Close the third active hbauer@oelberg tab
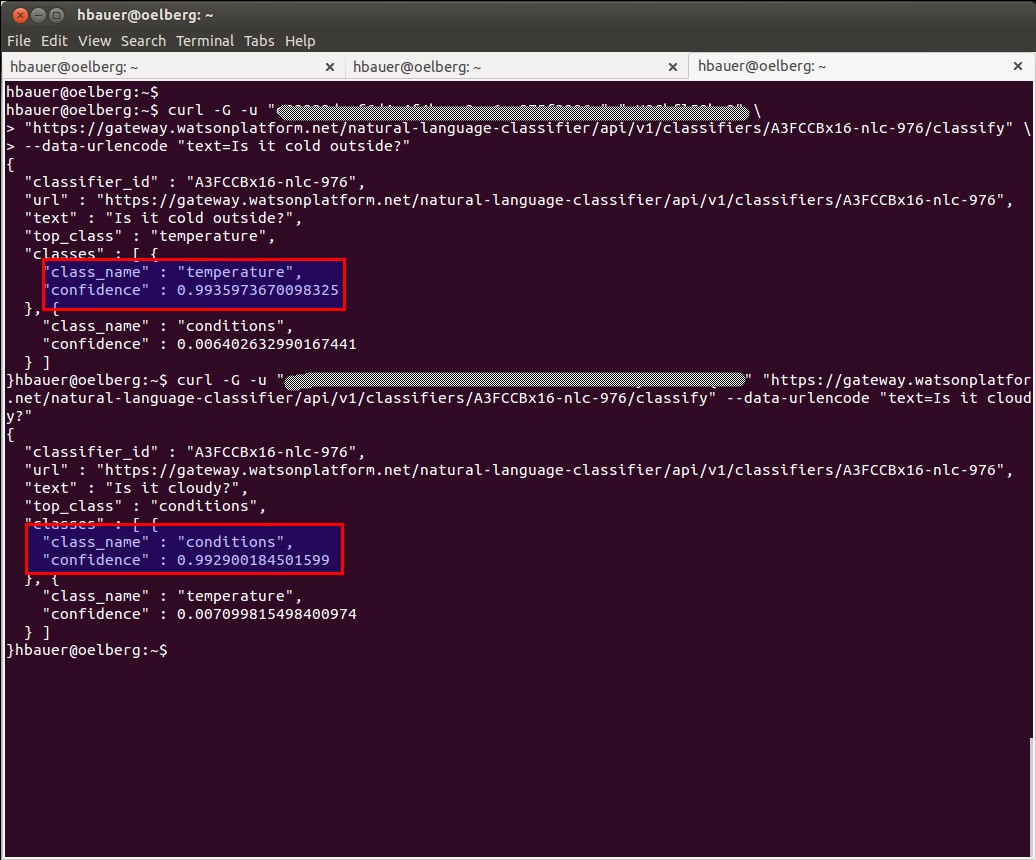Viewport: 1036px width, 860px height. (x=1018, y=66)
